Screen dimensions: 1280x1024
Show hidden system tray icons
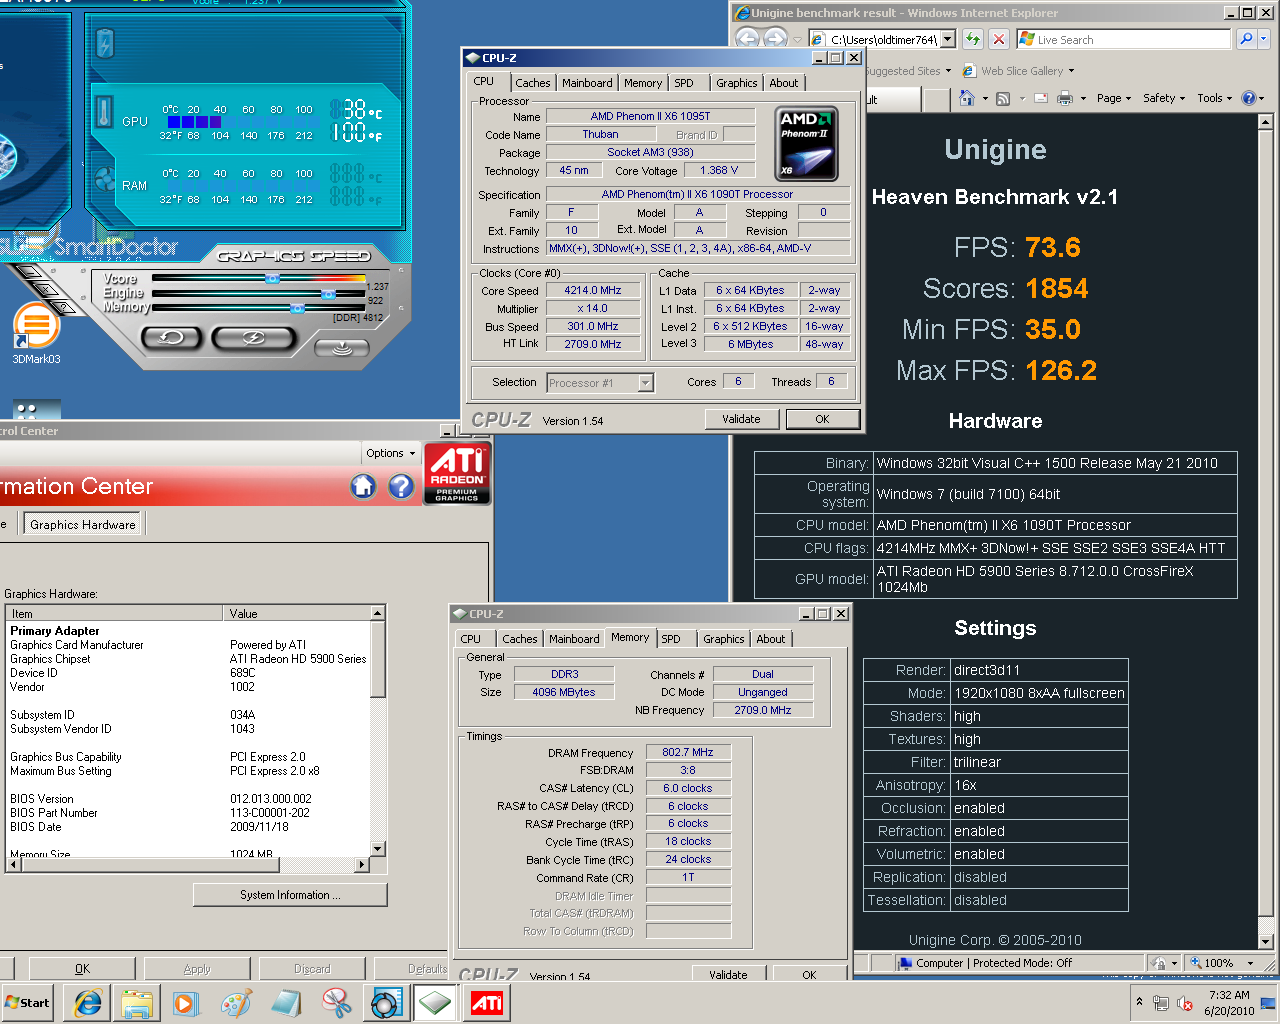click(1139, 1002)
